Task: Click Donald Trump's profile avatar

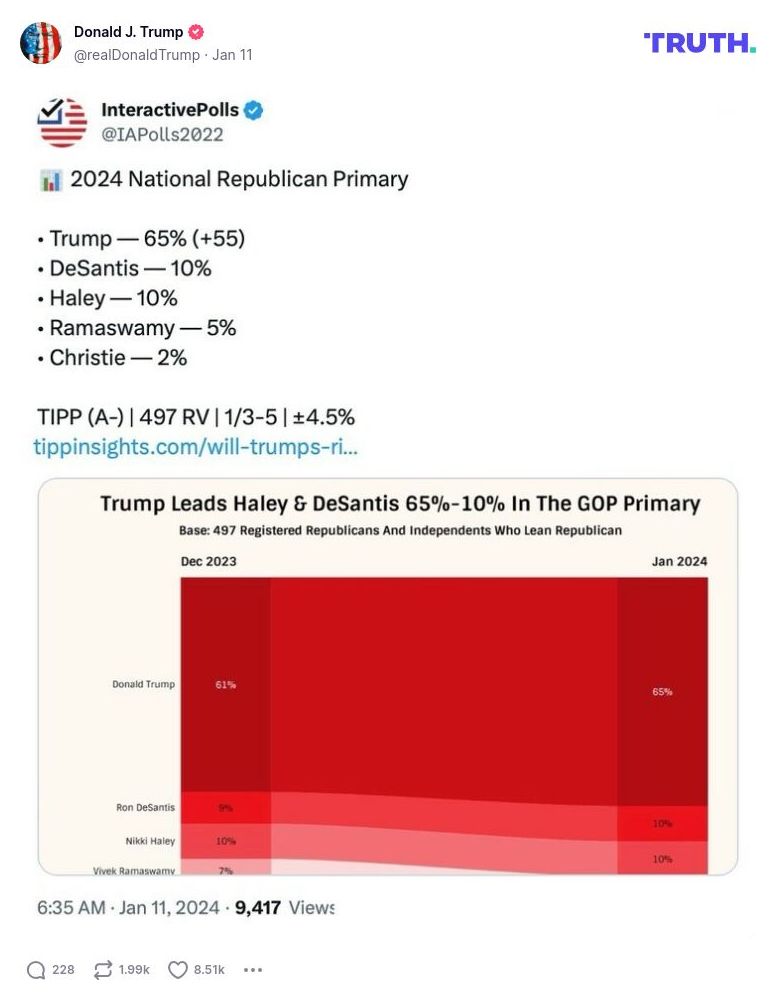Action: 41,42
